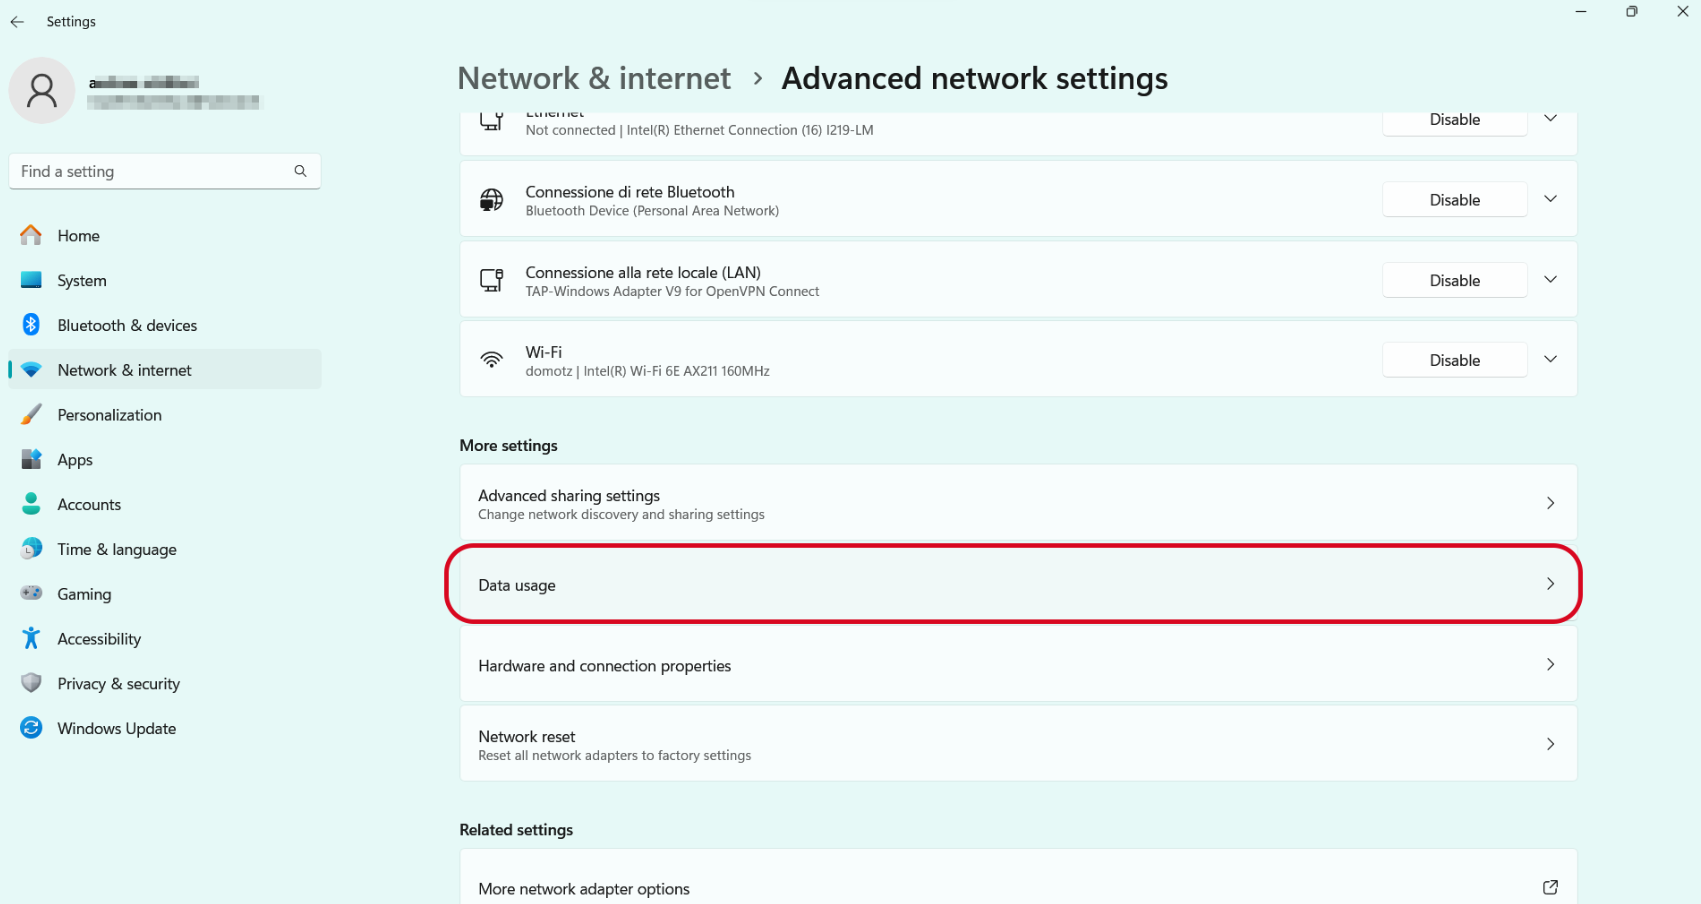1701x904 pixels.
Task: Click the external link icon for More network adapter options
Action: (x=1550, y=887)
